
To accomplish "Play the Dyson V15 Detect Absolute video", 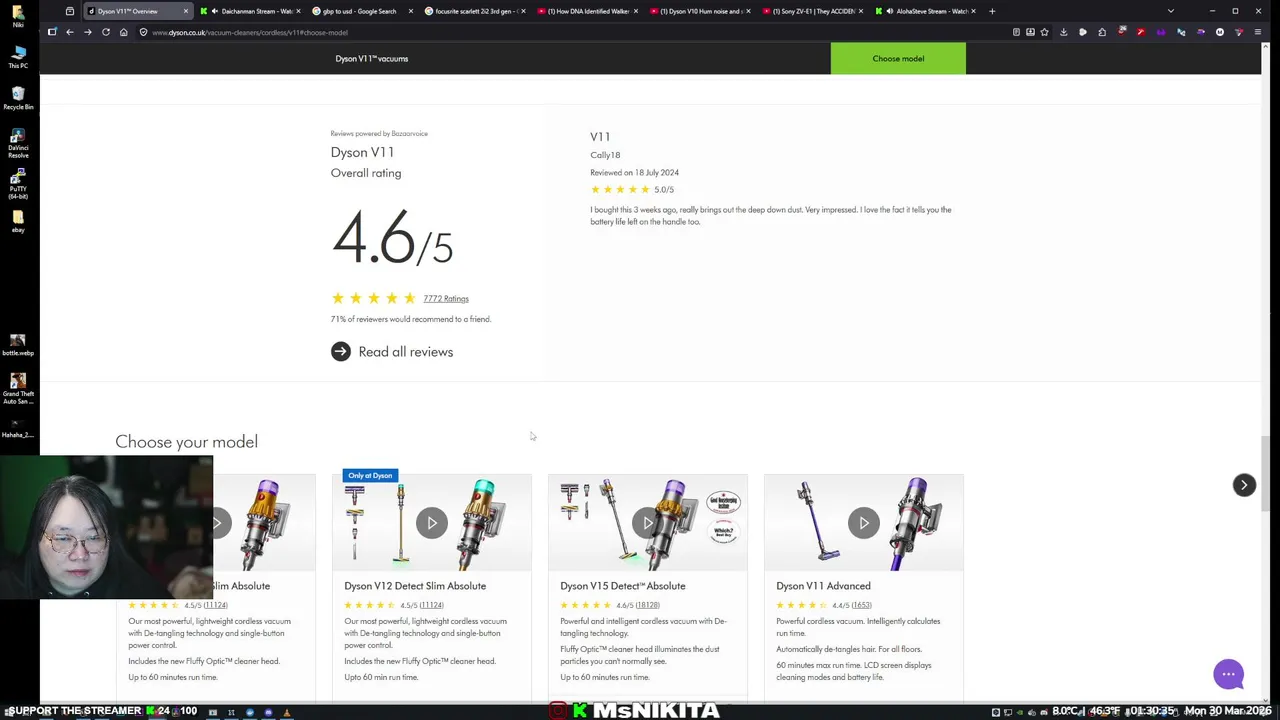I will pyautogui.click(x=648, y=523).
